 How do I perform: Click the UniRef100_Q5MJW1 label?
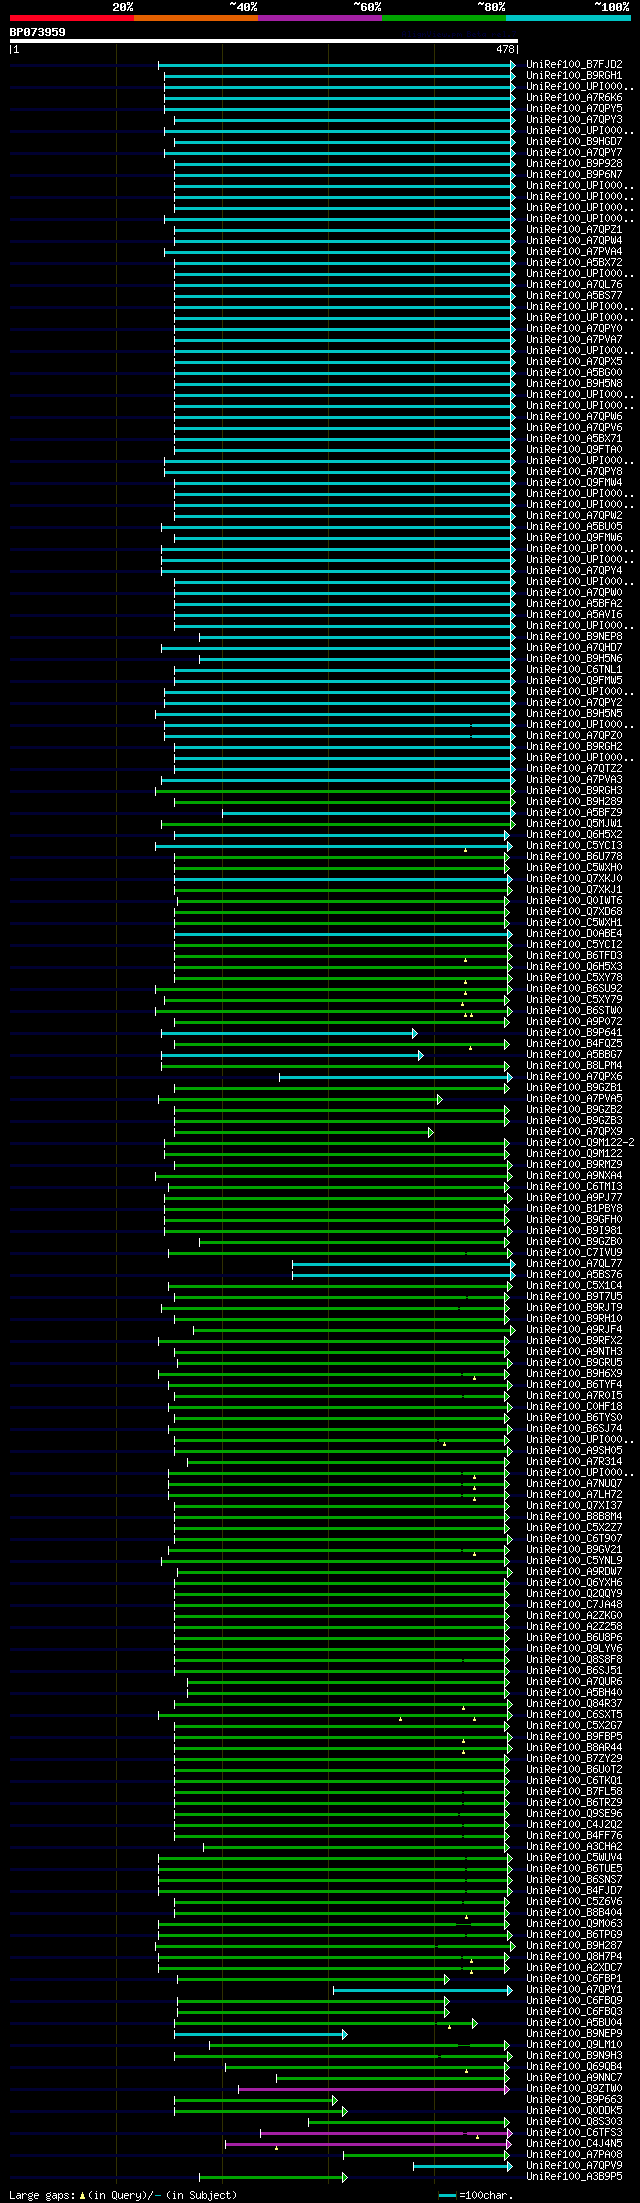point(574,824)
